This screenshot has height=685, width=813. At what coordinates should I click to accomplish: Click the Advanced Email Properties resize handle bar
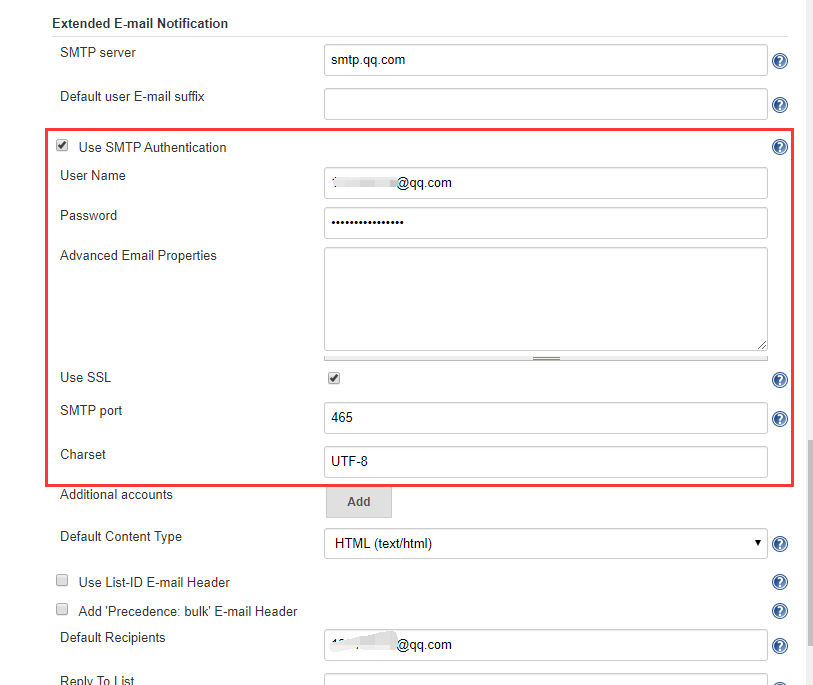546,357
